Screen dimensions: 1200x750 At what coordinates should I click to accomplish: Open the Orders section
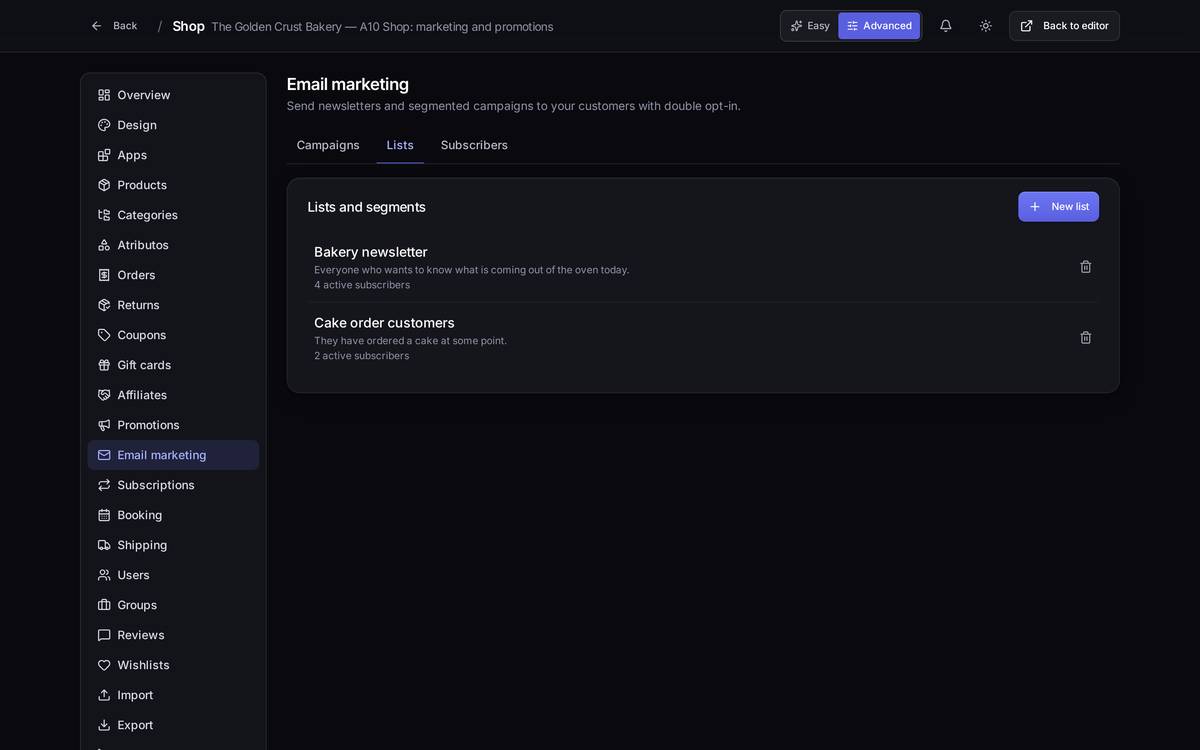tap(173, 275)
